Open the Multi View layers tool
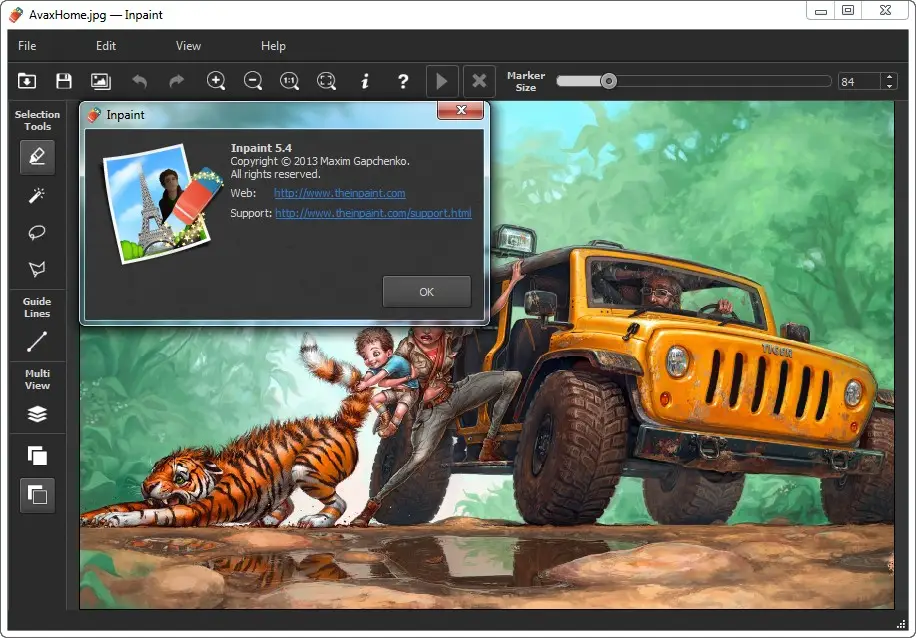 coord(37,414)
